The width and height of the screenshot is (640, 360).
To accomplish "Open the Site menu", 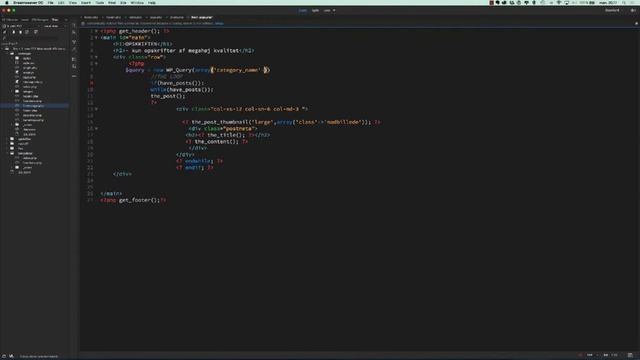I will (123, 2).
